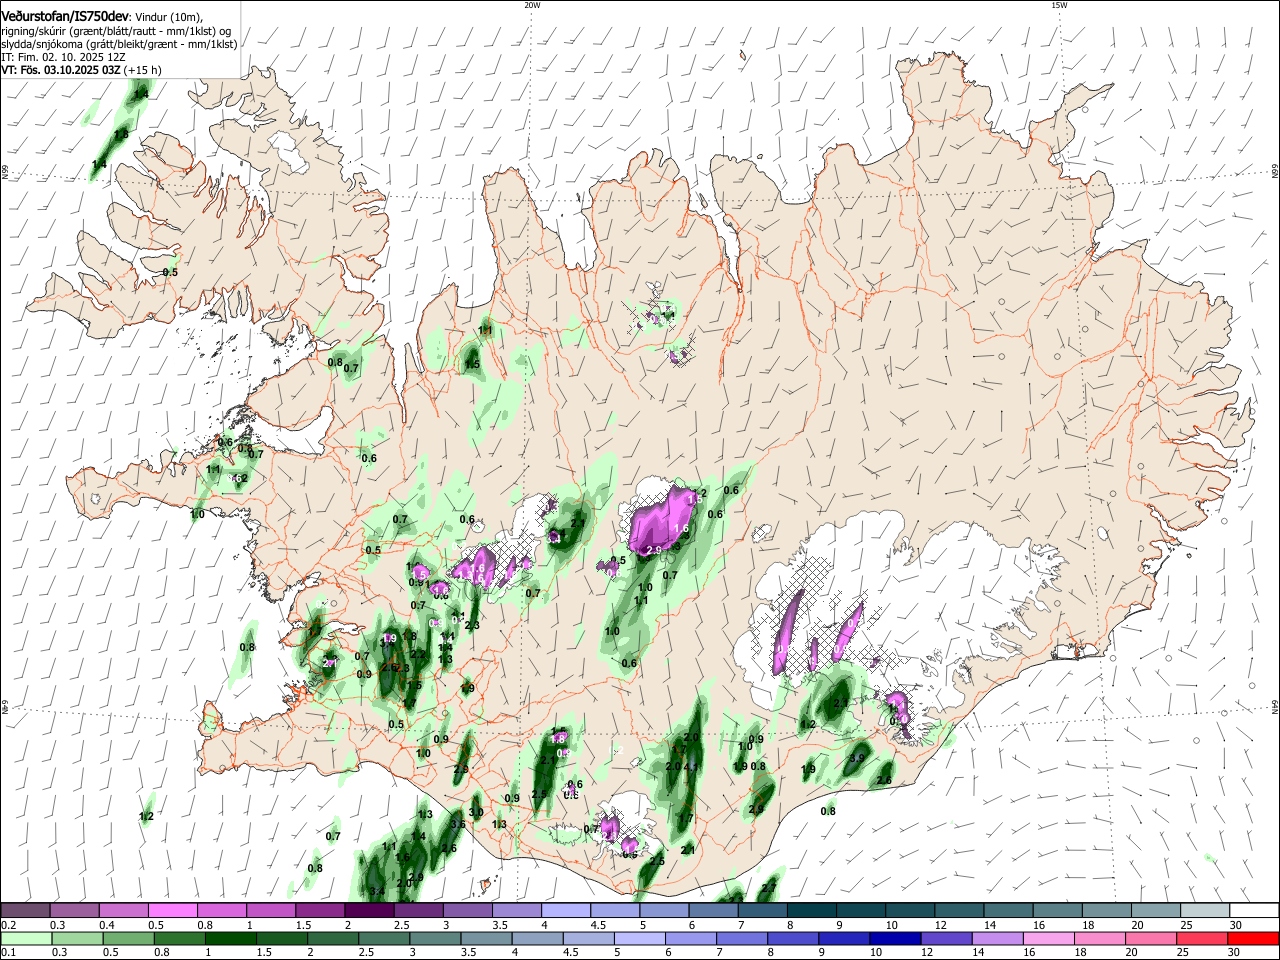This screenshot has width=1280, height=960.
Task: Choose the lower-scale royal blue swatch between 8 and 9
Action: [791, 938]
